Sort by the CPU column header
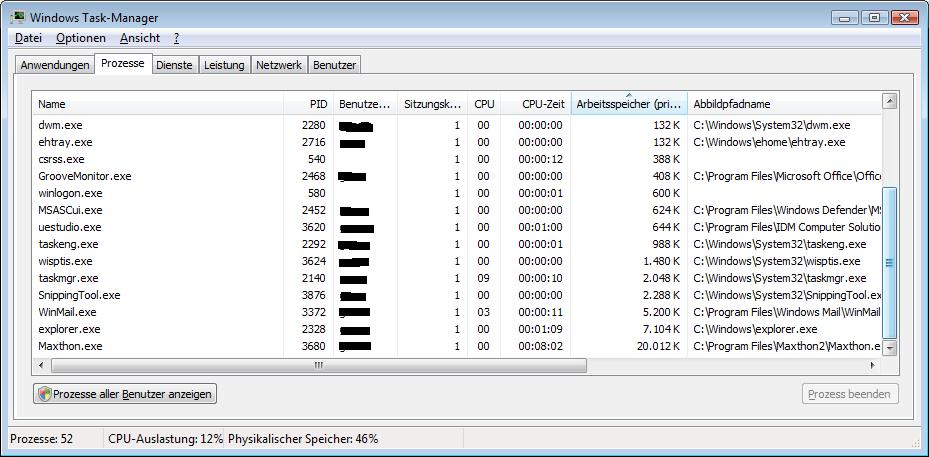This screenshot has width=929, height=457. [484, 104]
